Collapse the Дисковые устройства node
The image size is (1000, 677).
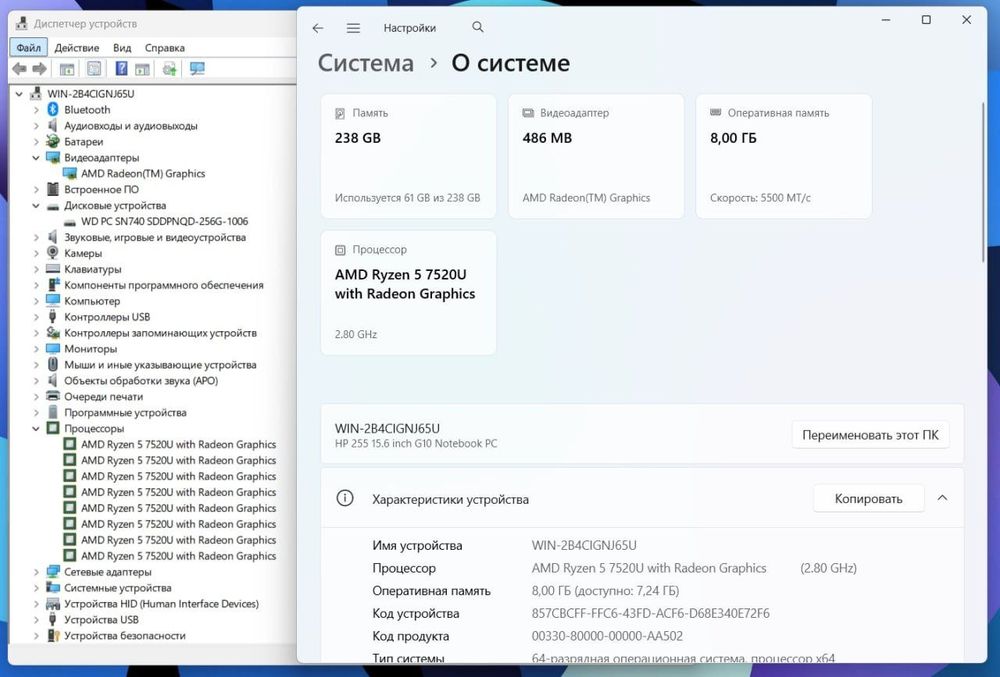click(x=36, y=205)
